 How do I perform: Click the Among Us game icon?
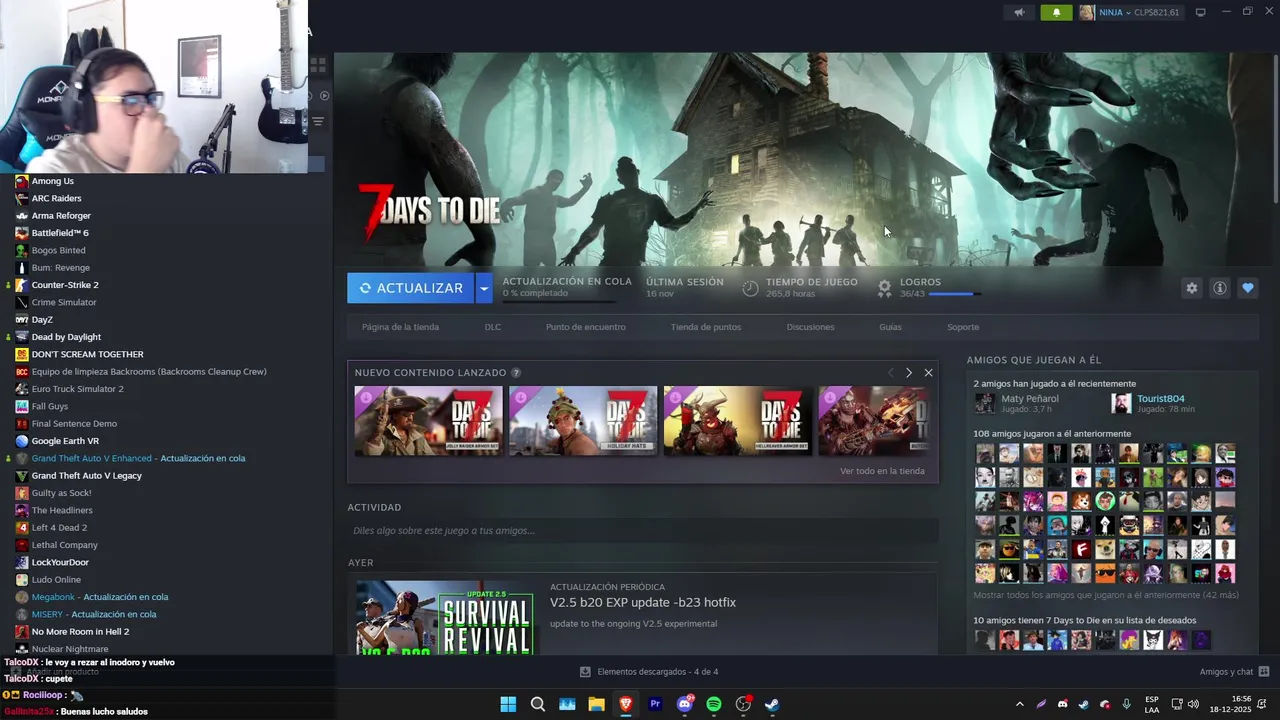click(22, 181)
